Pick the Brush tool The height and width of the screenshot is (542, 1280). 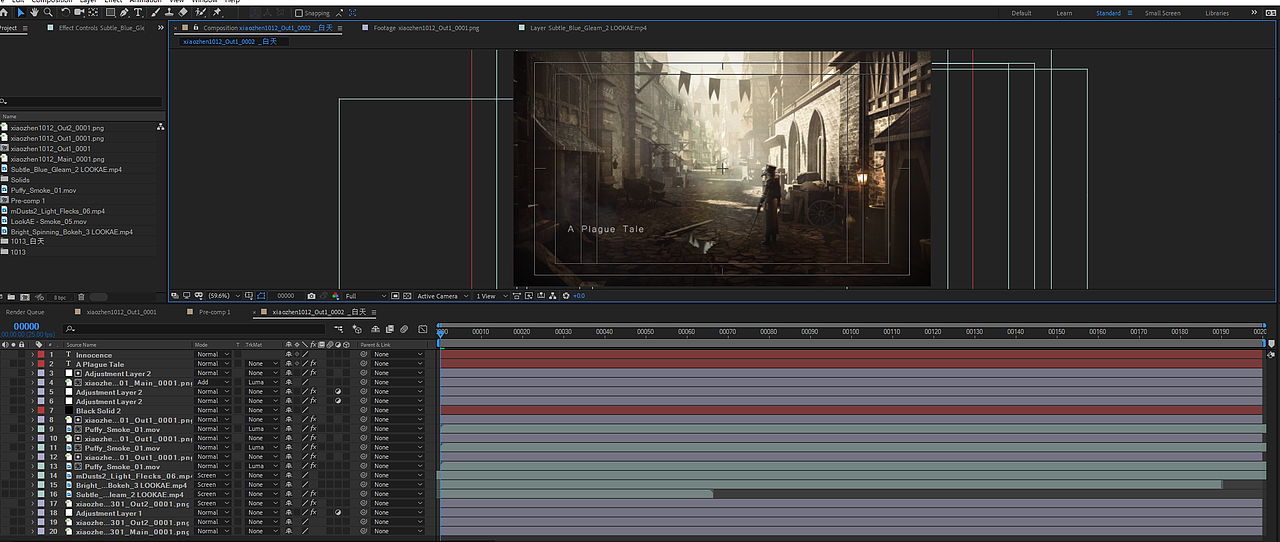(x=155, y=12)
